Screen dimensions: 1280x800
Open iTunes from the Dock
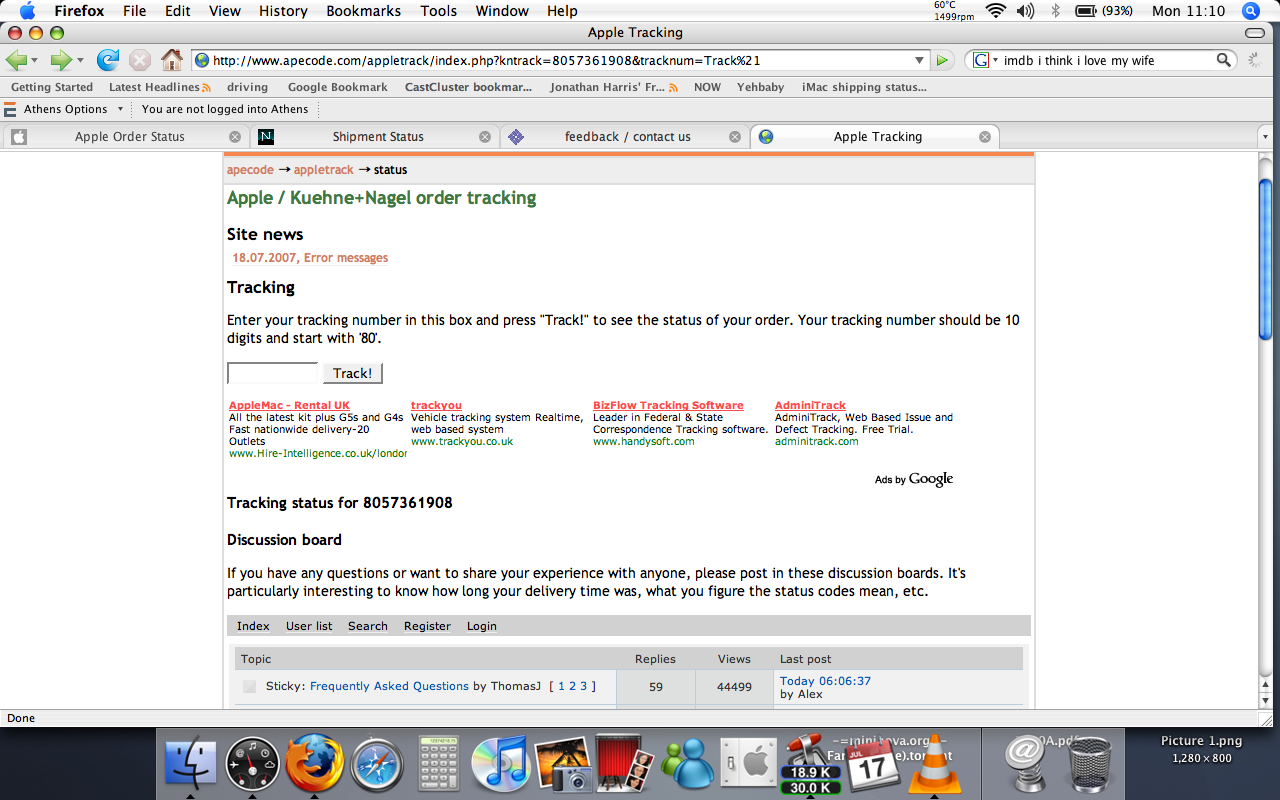pos(500,765)
